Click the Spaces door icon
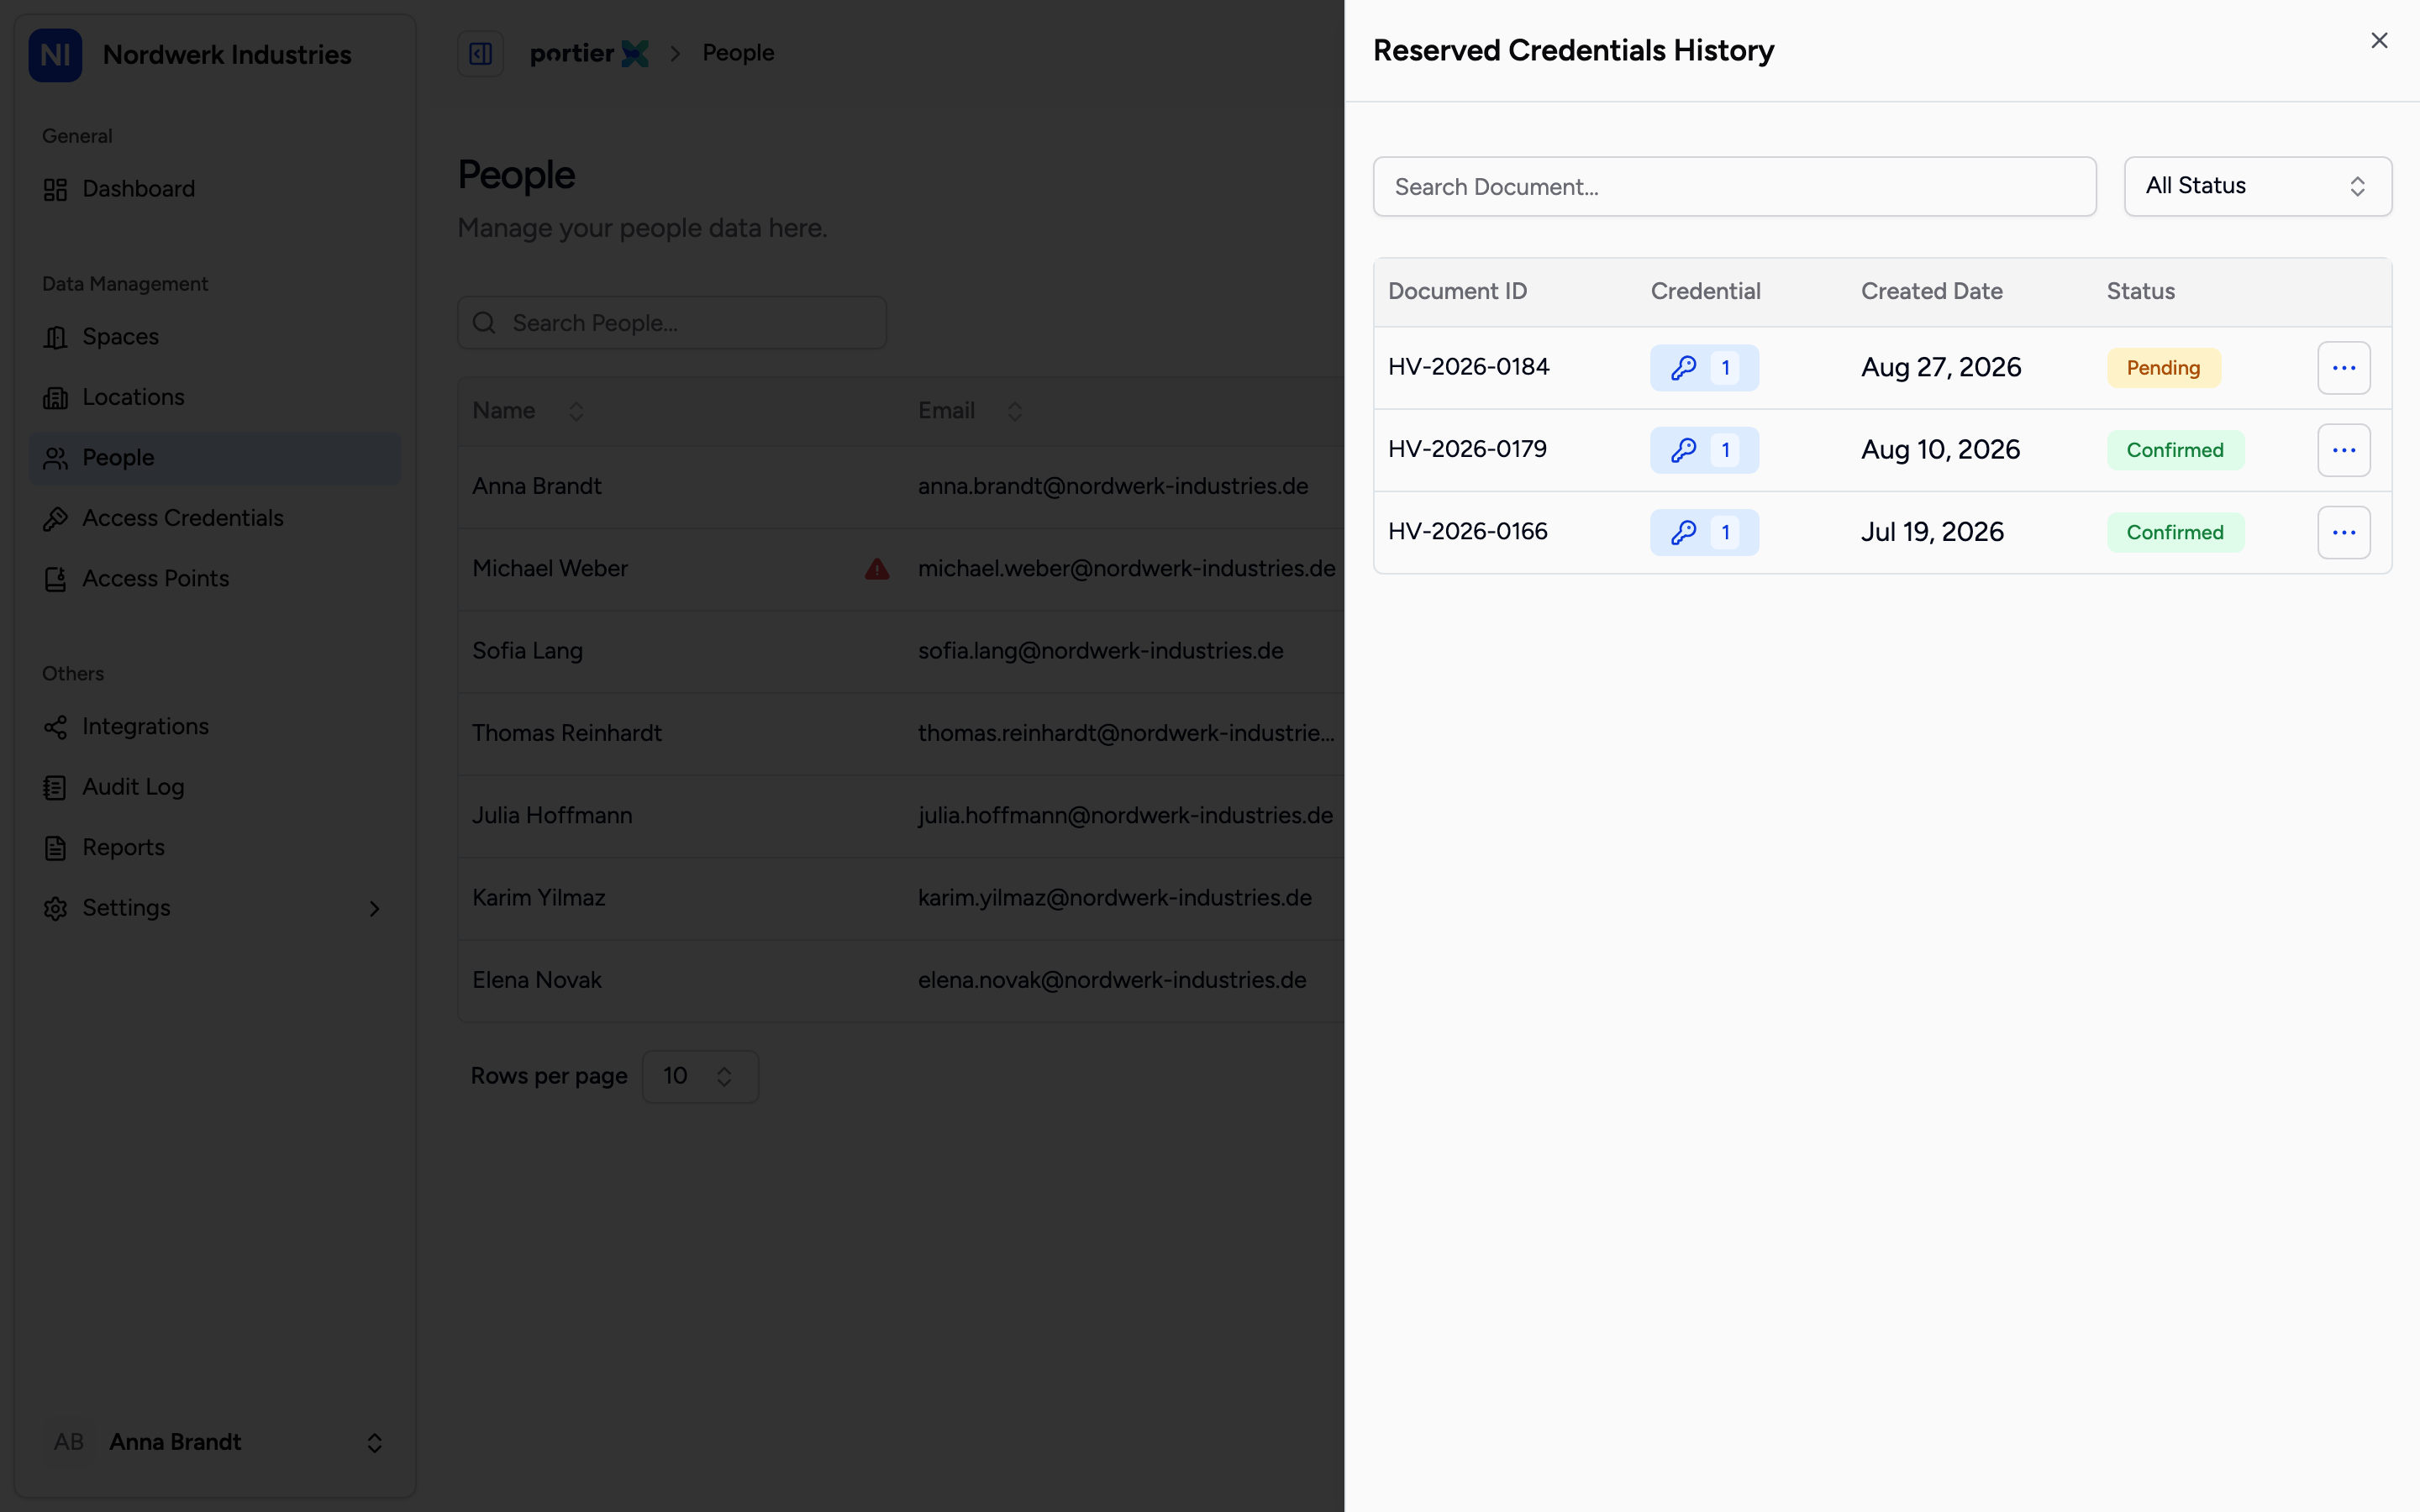 [55, 337]
